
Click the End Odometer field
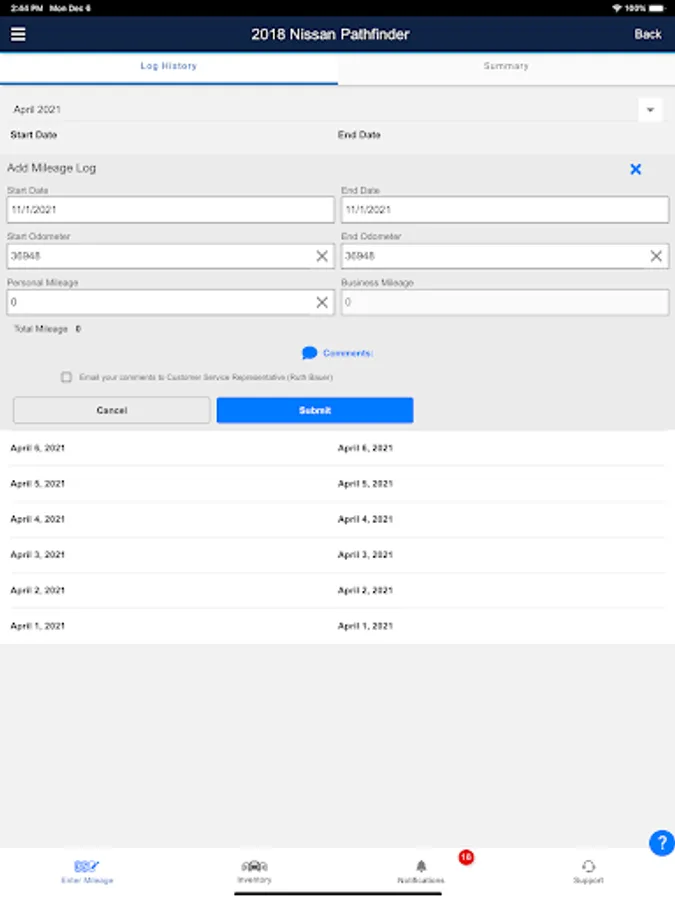pyautogui.click(x=505, y=256)
